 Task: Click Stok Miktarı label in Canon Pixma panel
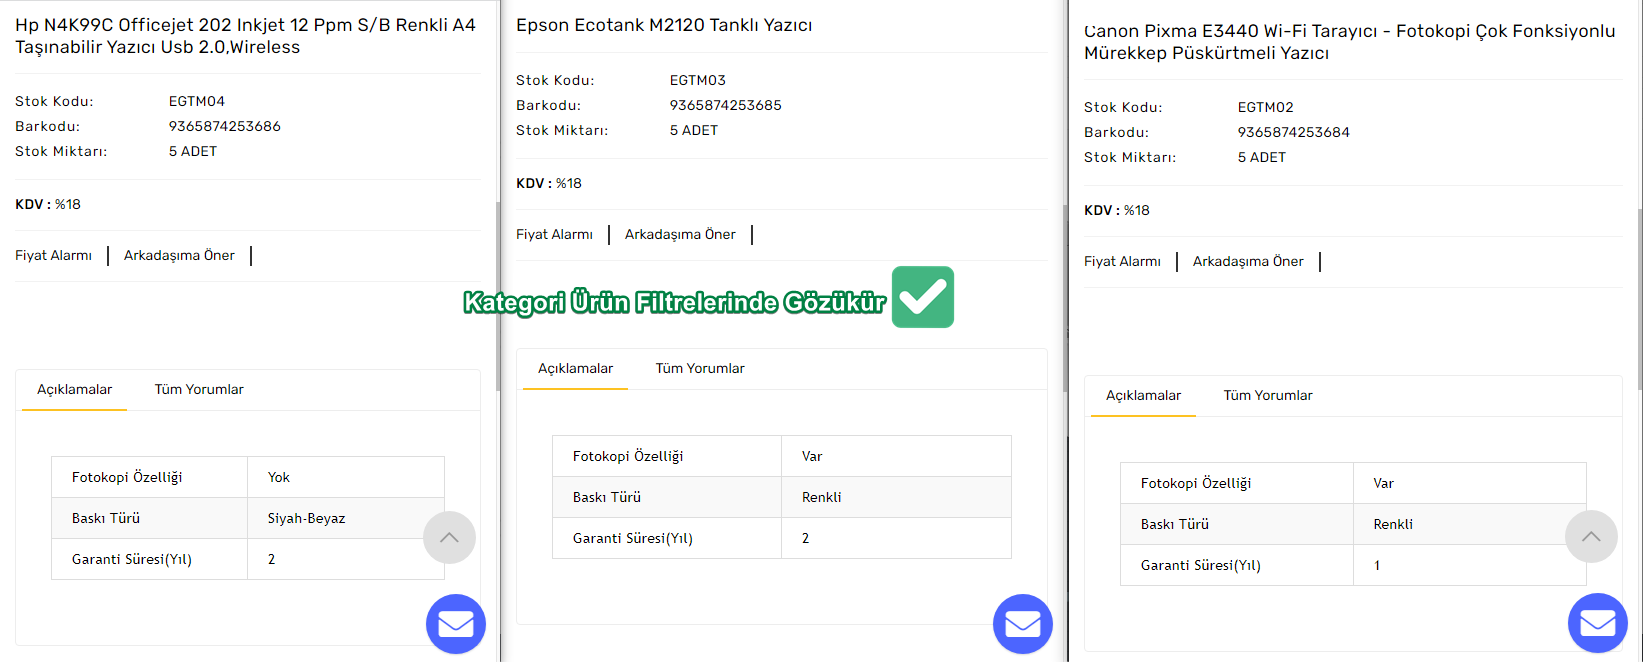[x=1130, y=157]
